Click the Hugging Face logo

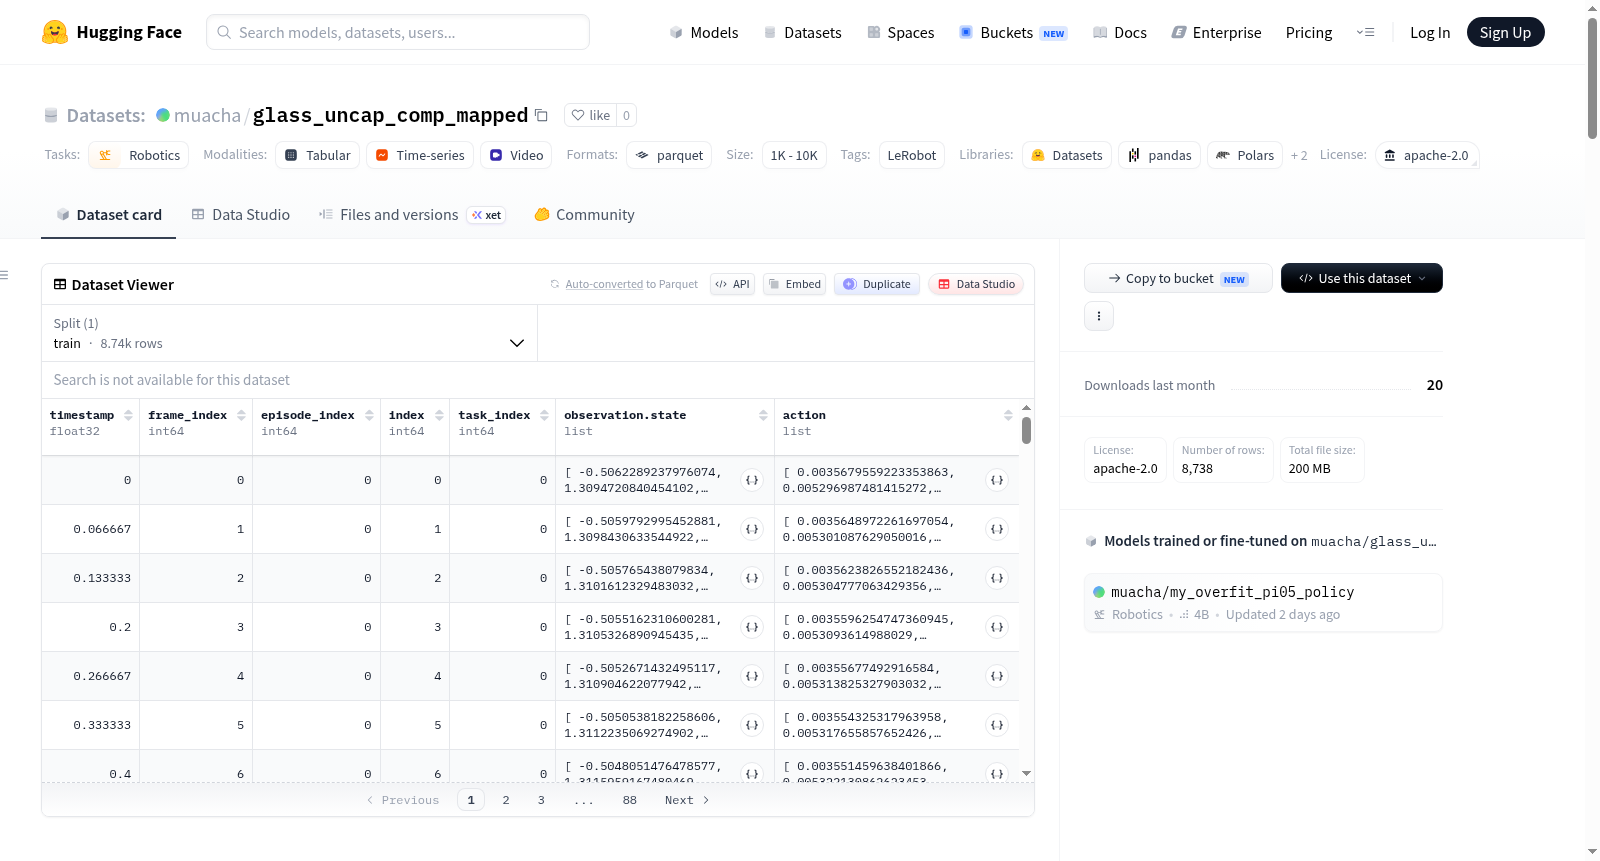coord(111,32)
